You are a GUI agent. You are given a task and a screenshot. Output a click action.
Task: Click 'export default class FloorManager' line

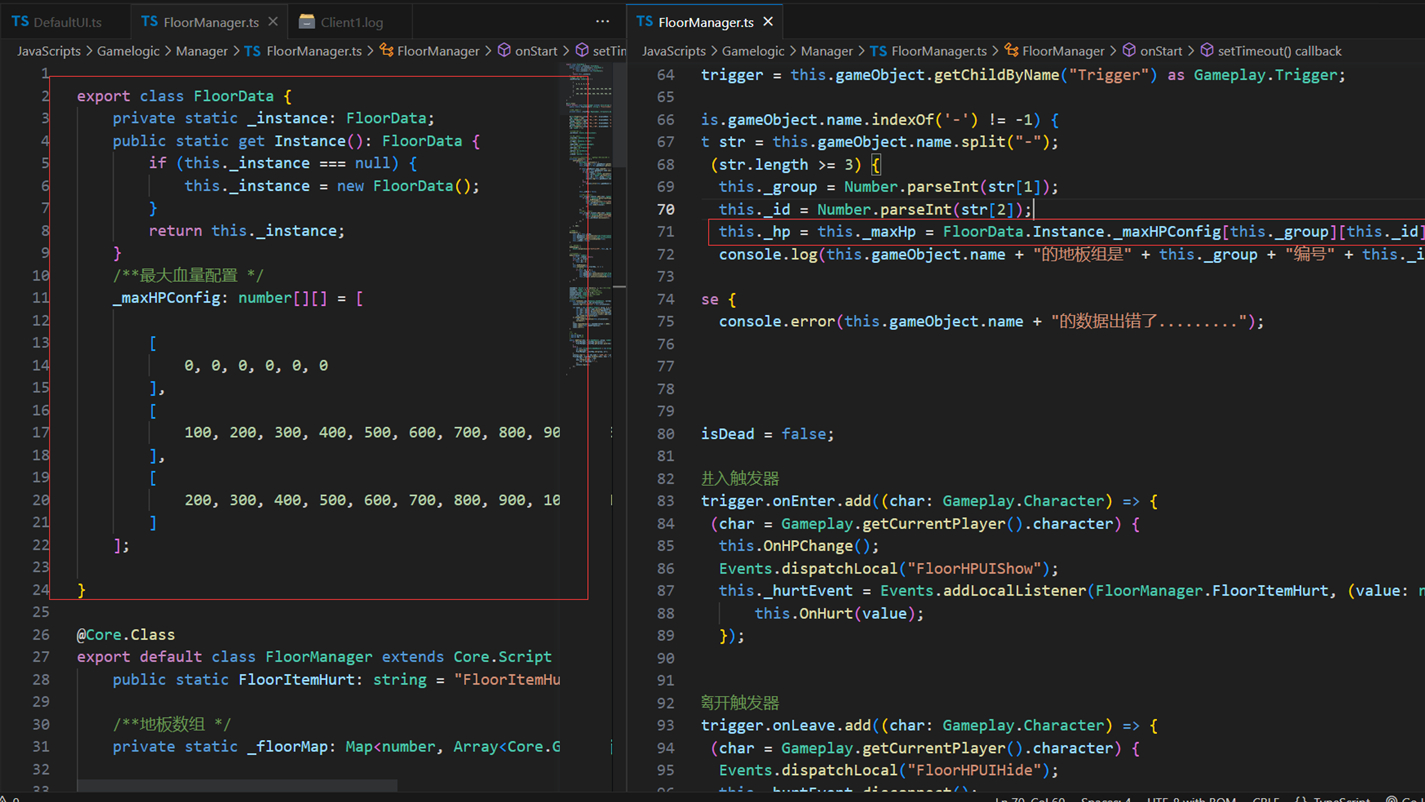(x=314, y=656)
